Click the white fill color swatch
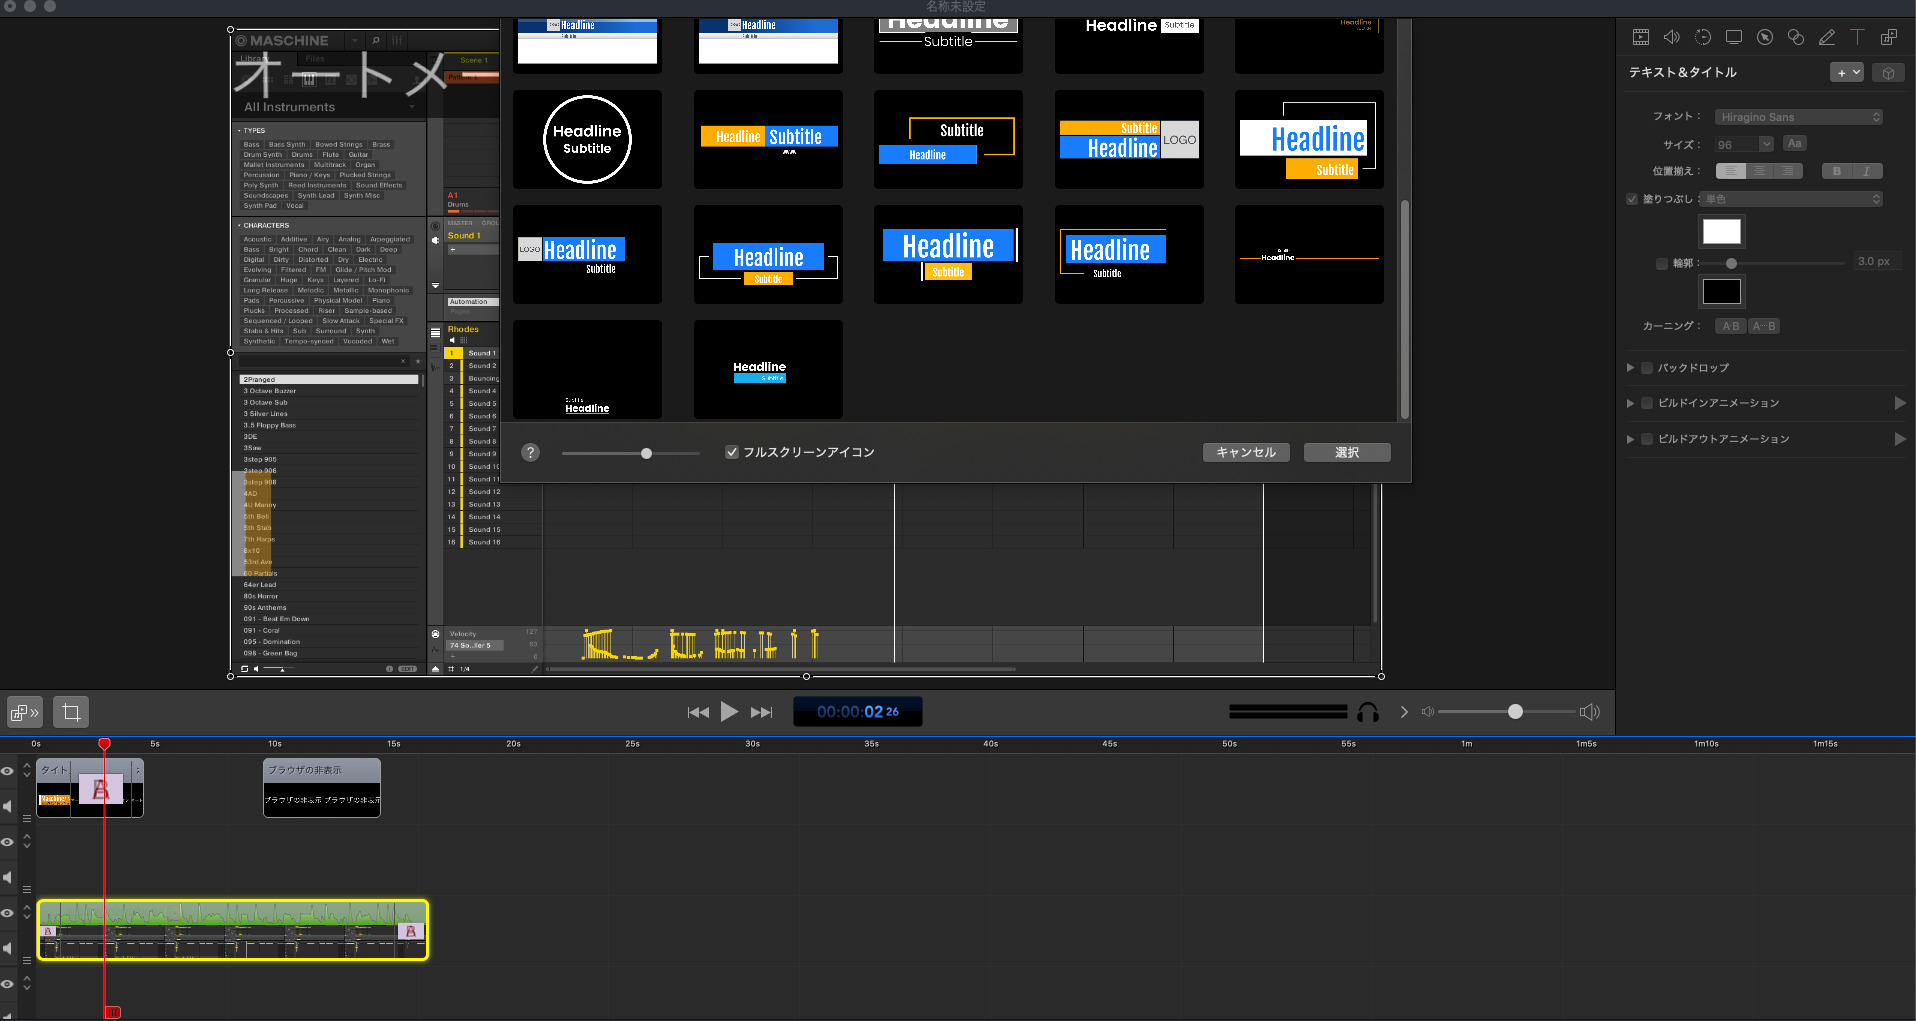This screenshot has height=1021, width=1916. (1721, 232)
